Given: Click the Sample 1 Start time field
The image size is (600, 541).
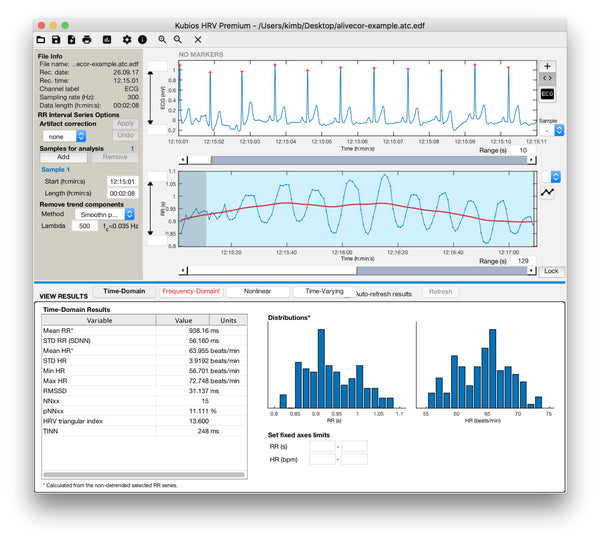Looking at the screenshot, I should pyautogui.click(x=122, y=181).
